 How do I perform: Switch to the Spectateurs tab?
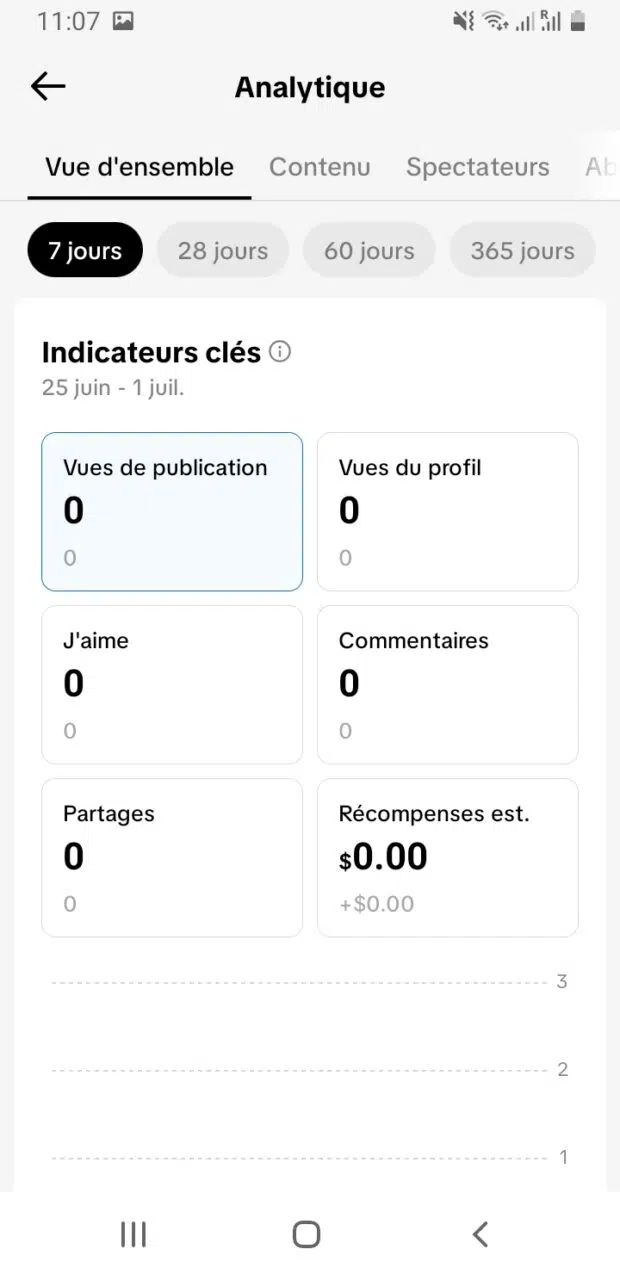478,167
